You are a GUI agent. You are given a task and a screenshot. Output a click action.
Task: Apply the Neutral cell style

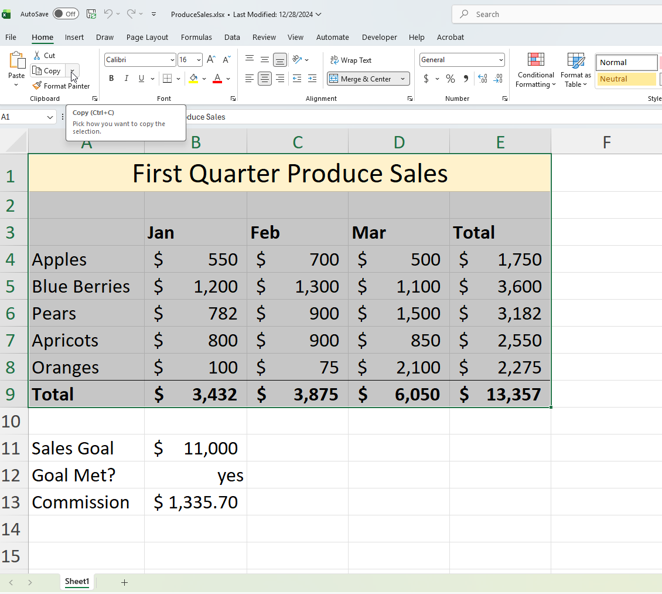626,79
